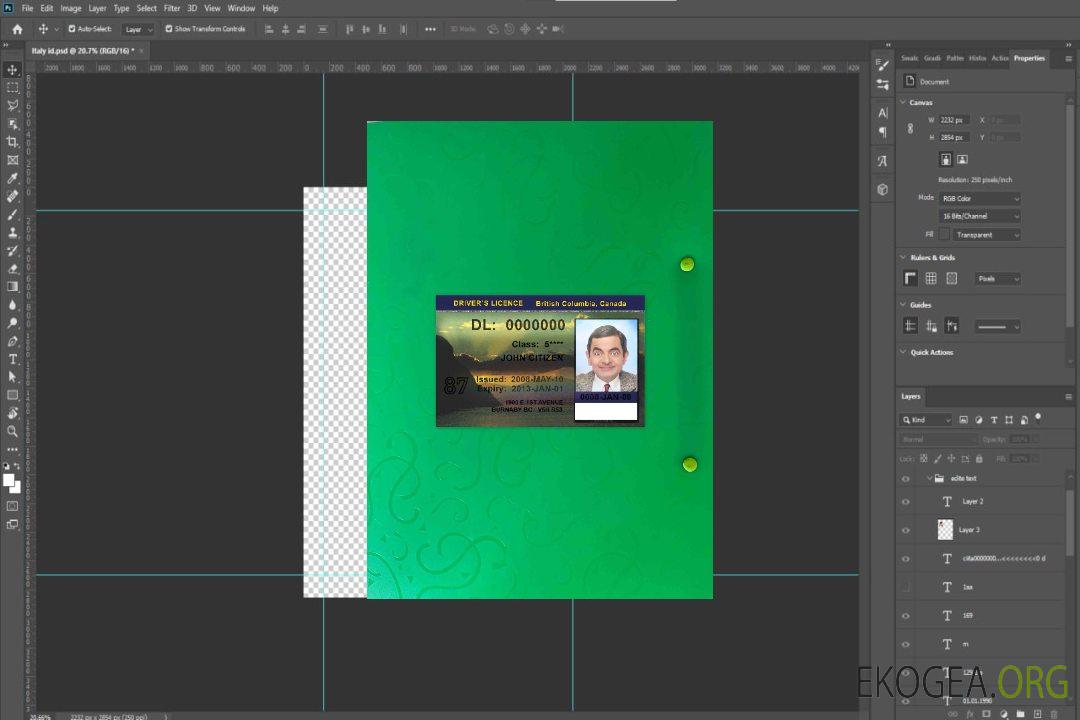The height and width of the screenshot is (720, 1080).
Task: Activate the Zoom tool
Action: [12, 431]
